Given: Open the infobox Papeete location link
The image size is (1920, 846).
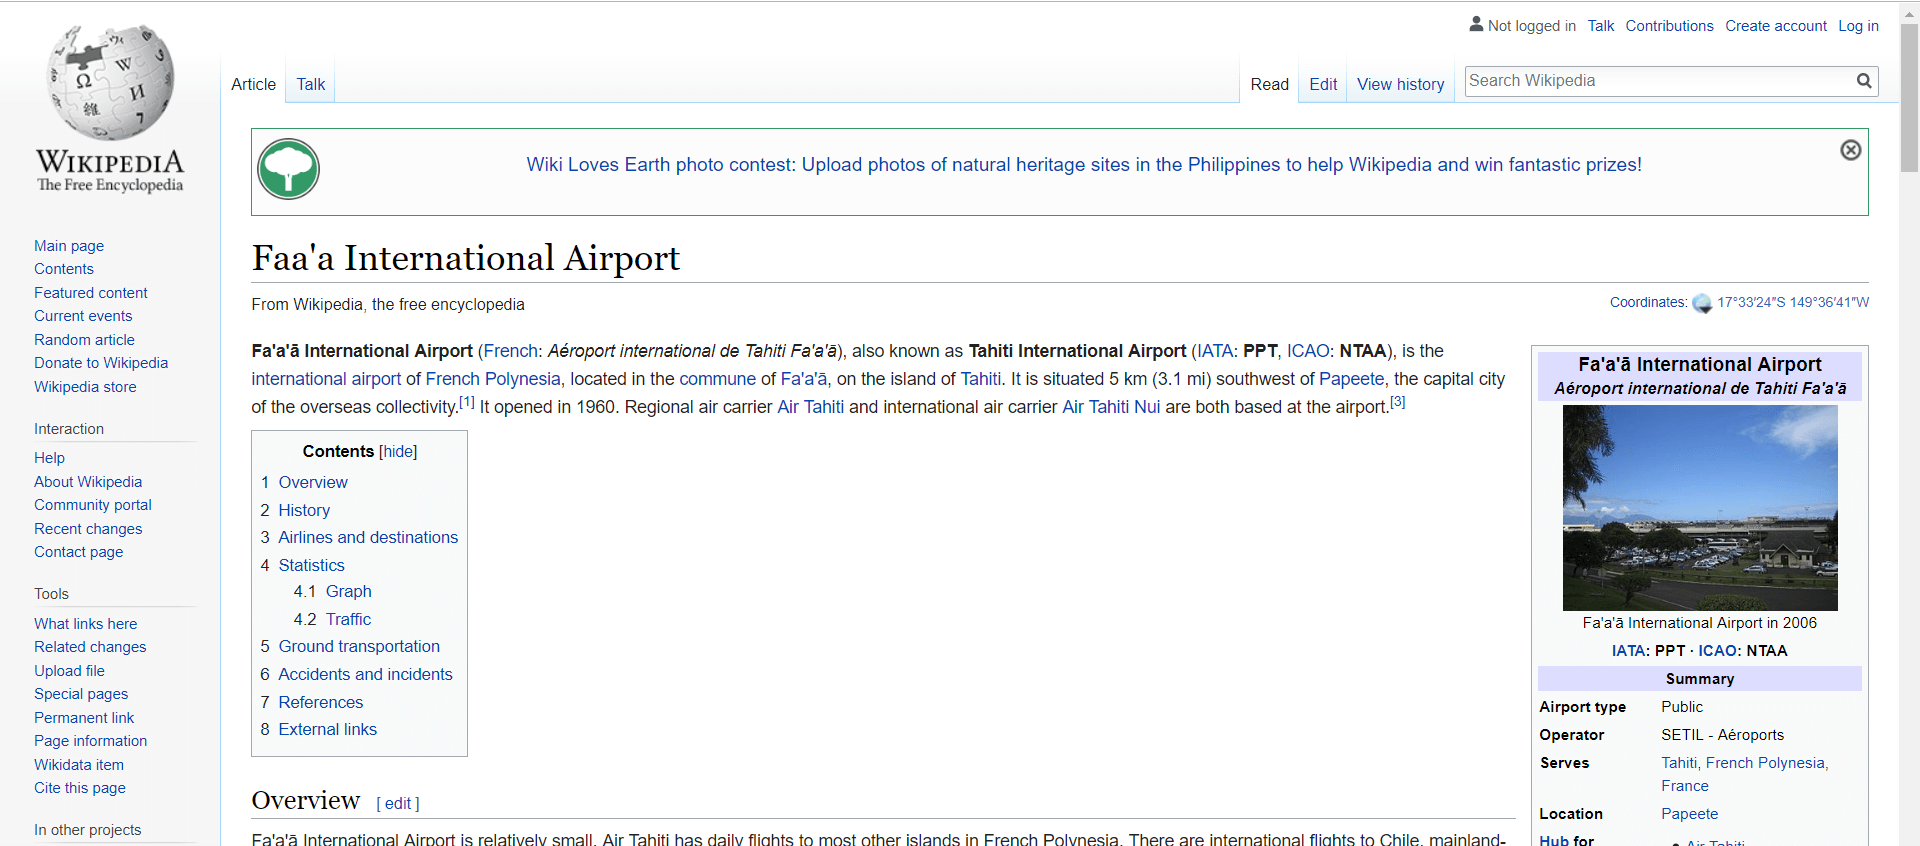Looking at the screenshot, I should pyautogui.click(x=1689, y=814).
